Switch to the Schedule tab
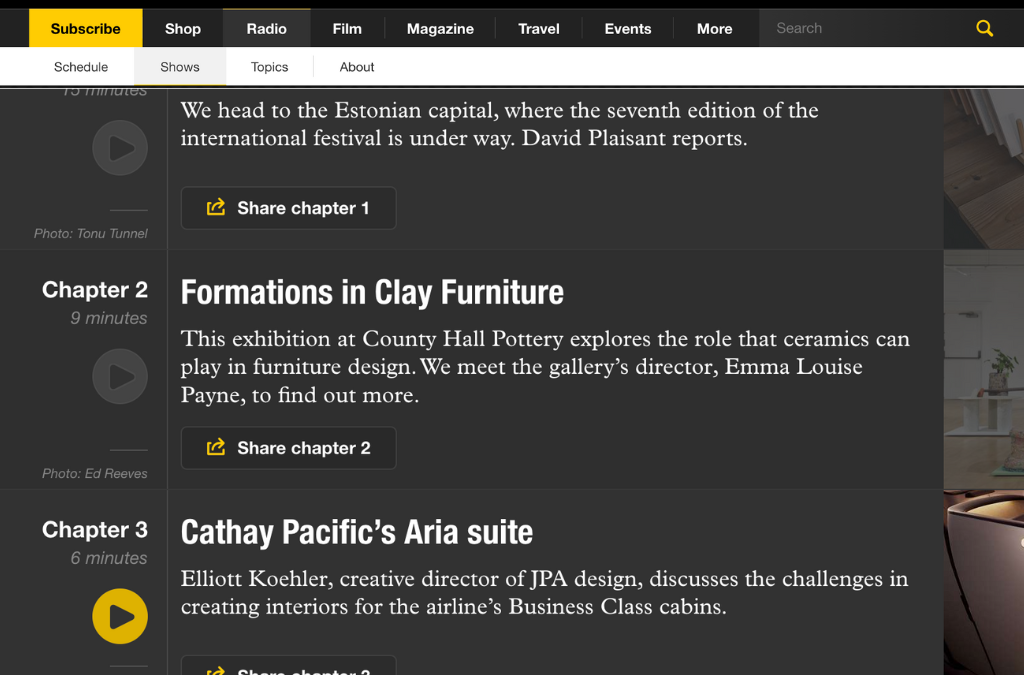The width and height of the screenshot is (1024, 675). coord(81,67)
